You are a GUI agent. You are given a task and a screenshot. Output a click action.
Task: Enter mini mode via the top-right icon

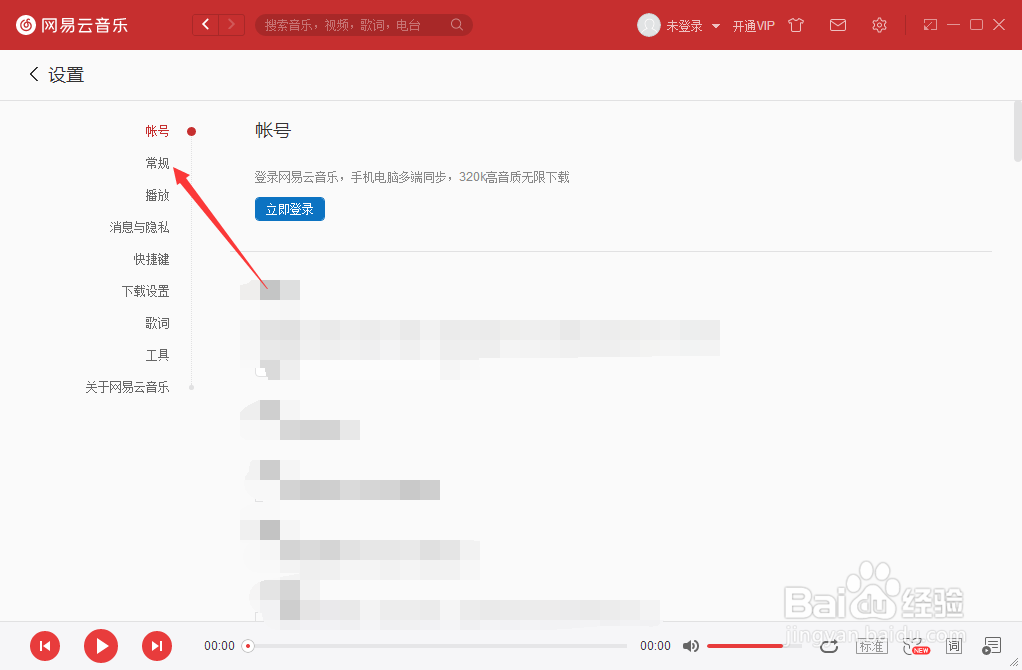(x=932, y=24)
